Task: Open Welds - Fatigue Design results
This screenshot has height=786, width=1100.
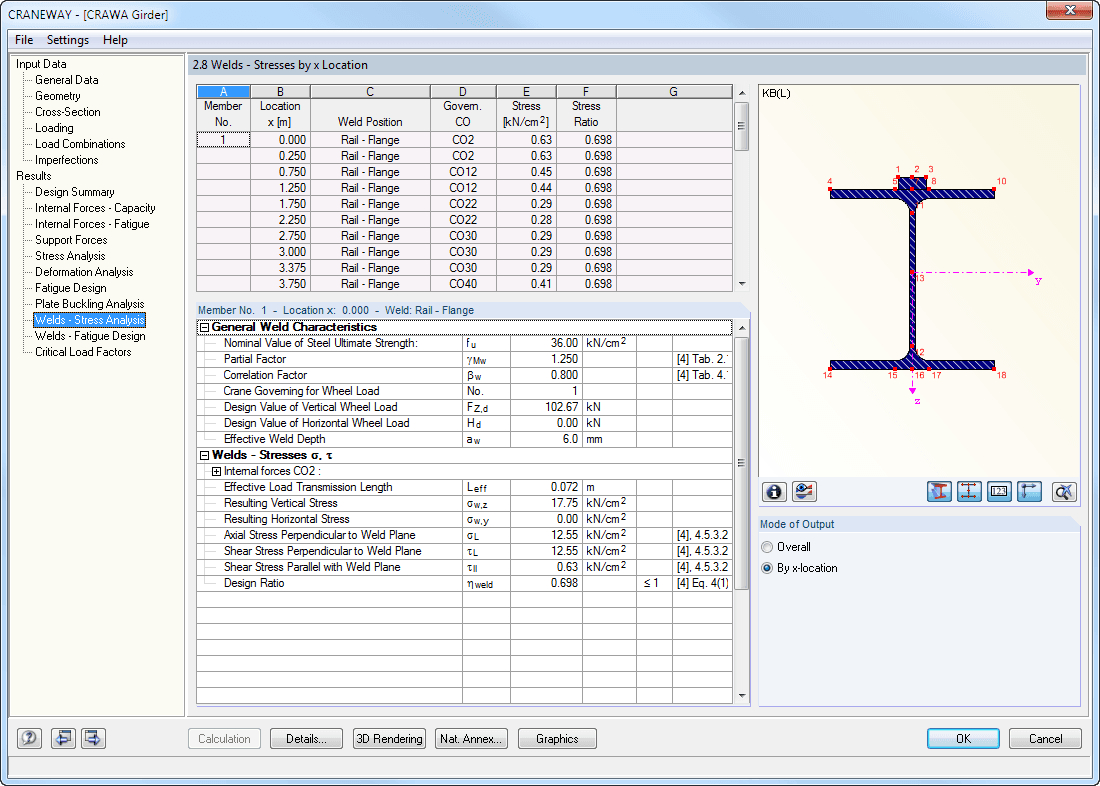Action: (90, 336)
